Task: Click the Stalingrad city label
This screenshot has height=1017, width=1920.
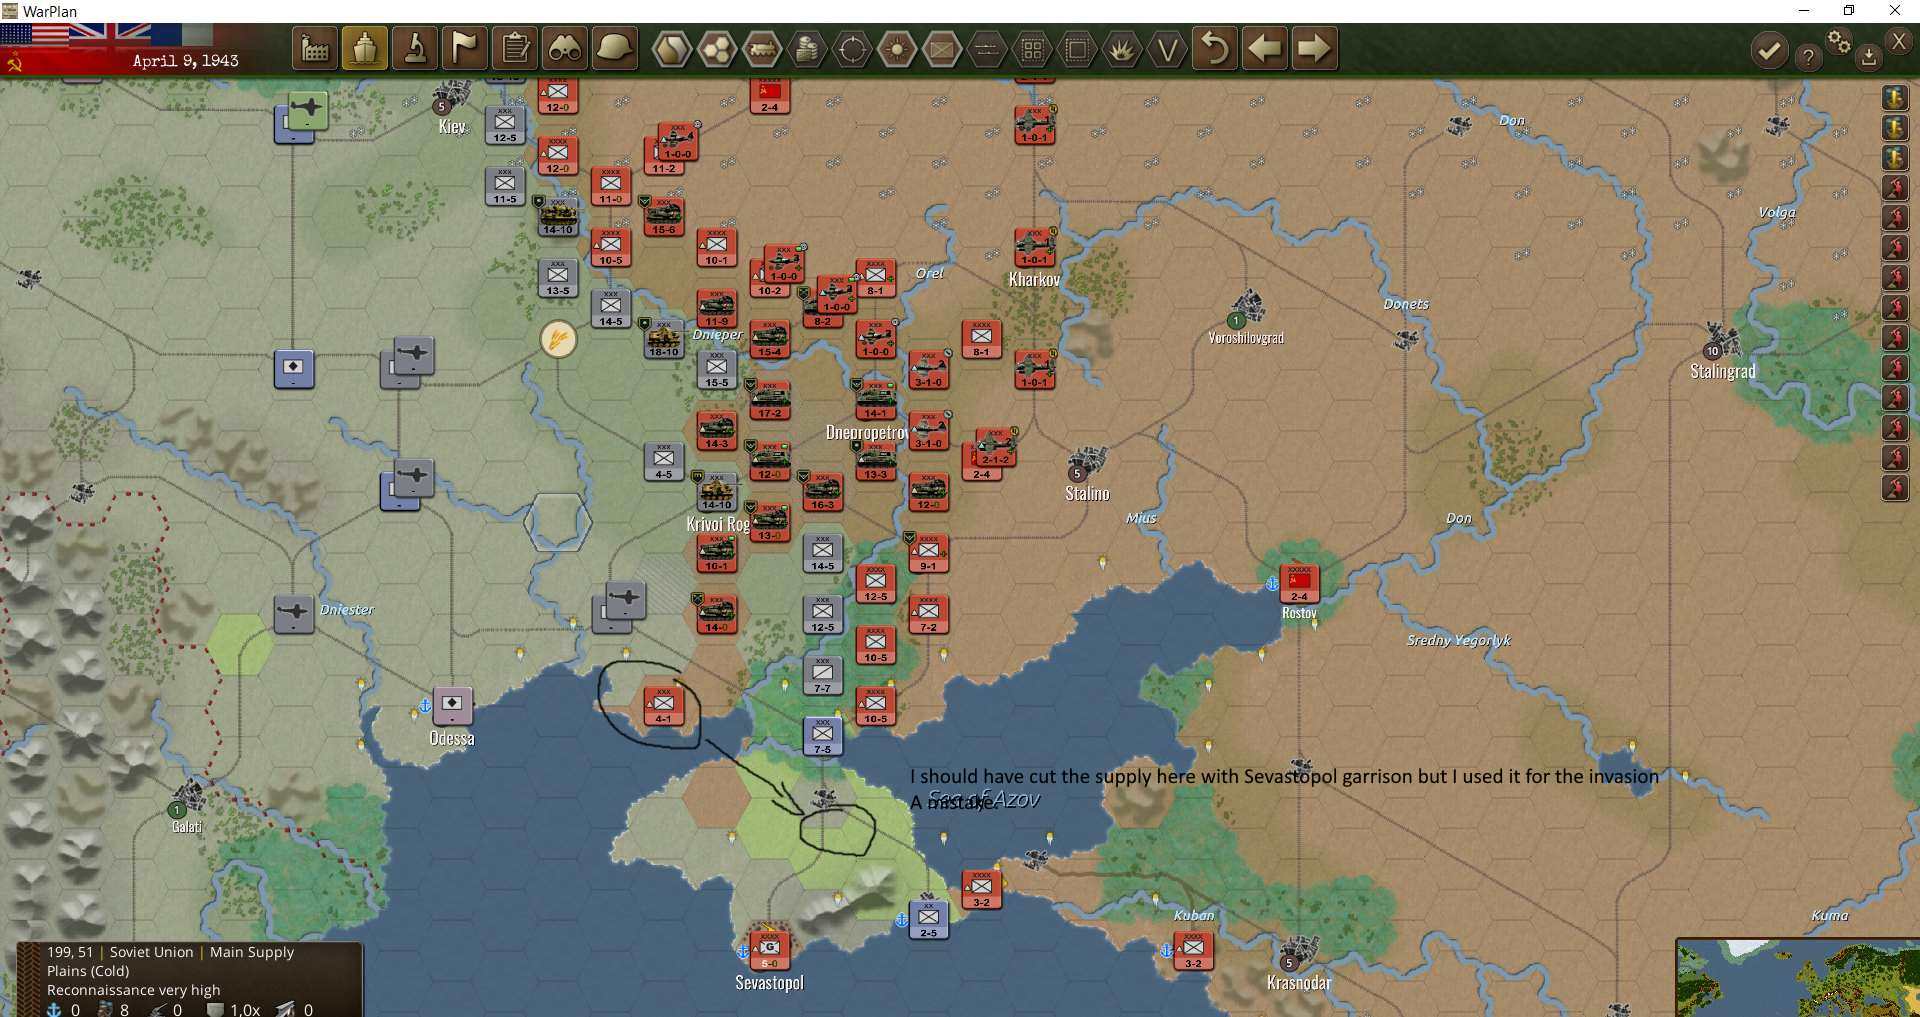Action: point(1722,371)
